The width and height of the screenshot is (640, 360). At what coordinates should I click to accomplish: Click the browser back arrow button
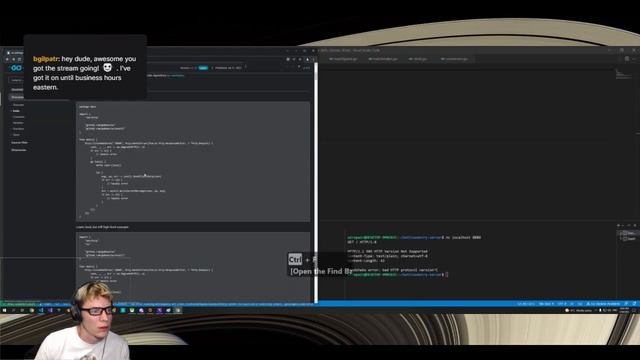tap(7, 60)
